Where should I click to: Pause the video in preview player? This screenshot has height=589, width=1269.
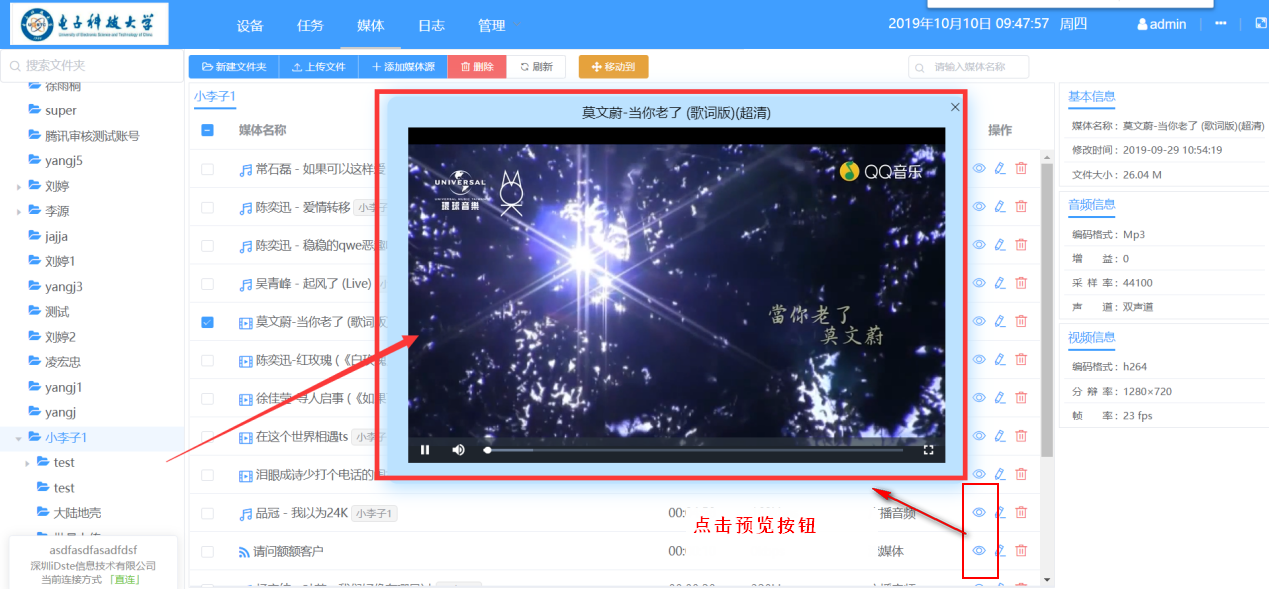425,450
